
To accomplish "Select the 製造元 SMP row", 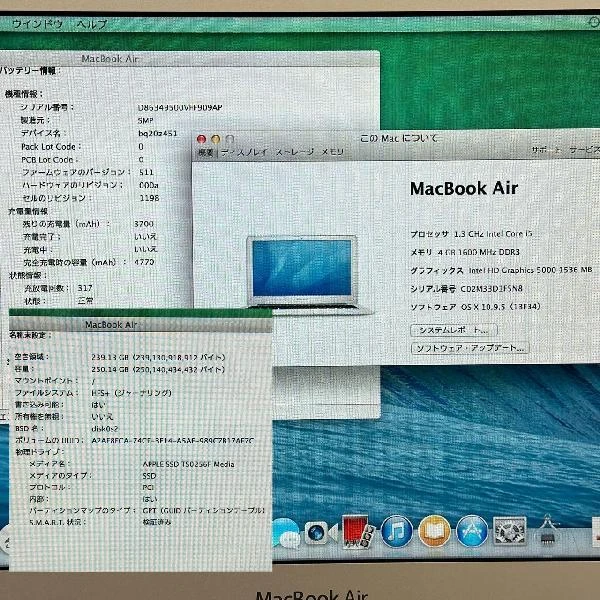I will pyautogui.click(x=87, y=121).
